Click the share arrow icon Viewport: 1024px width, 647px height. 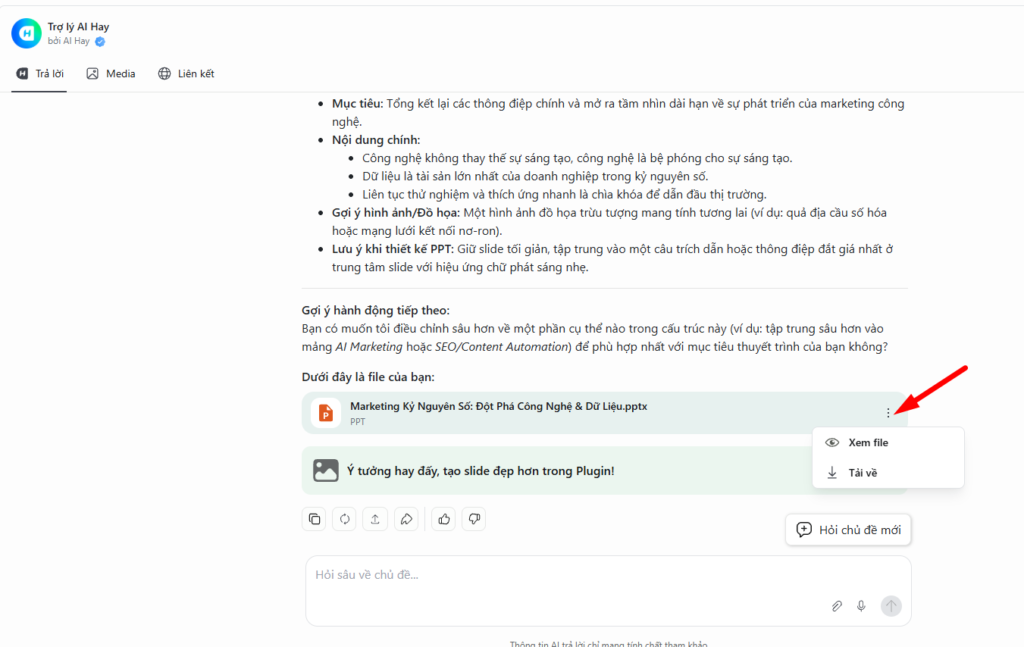[x=406, y=519]
